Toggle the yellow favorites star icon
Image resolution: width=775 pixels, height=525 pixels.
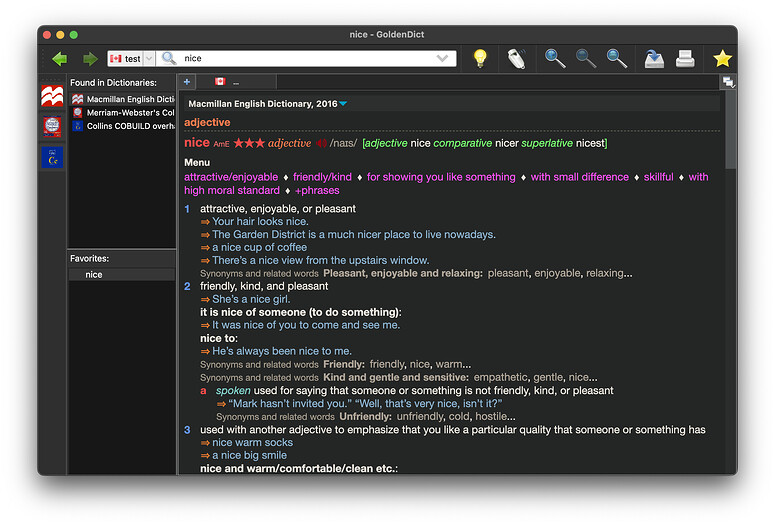pos(722,59)
